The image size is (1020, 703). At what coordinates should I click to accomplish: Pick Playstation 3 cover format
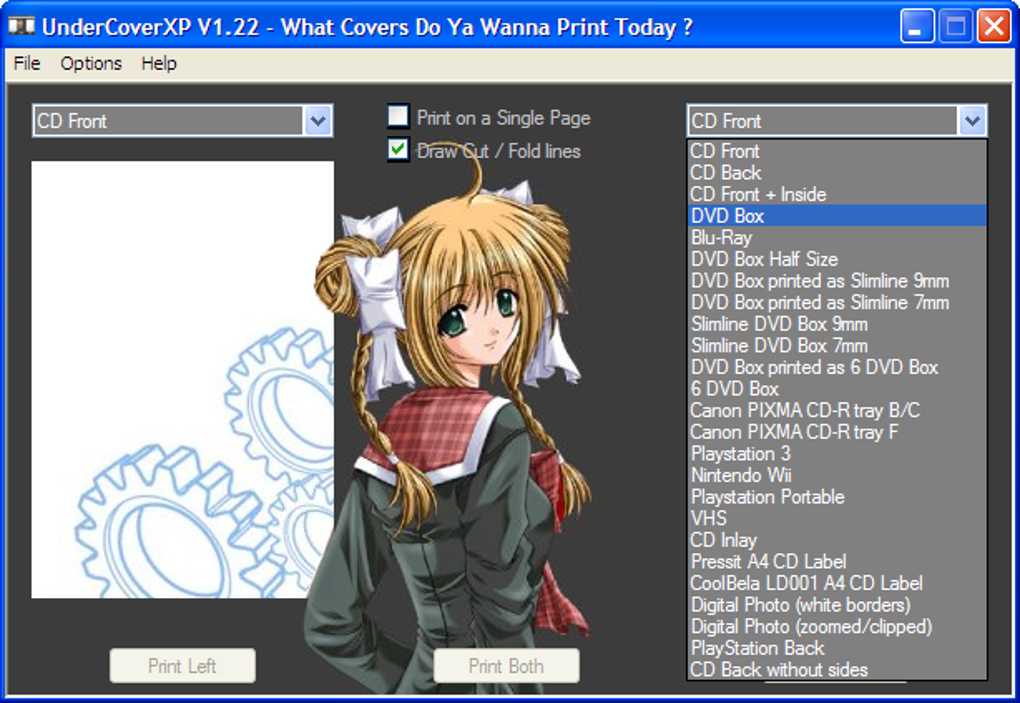(741, 453)
